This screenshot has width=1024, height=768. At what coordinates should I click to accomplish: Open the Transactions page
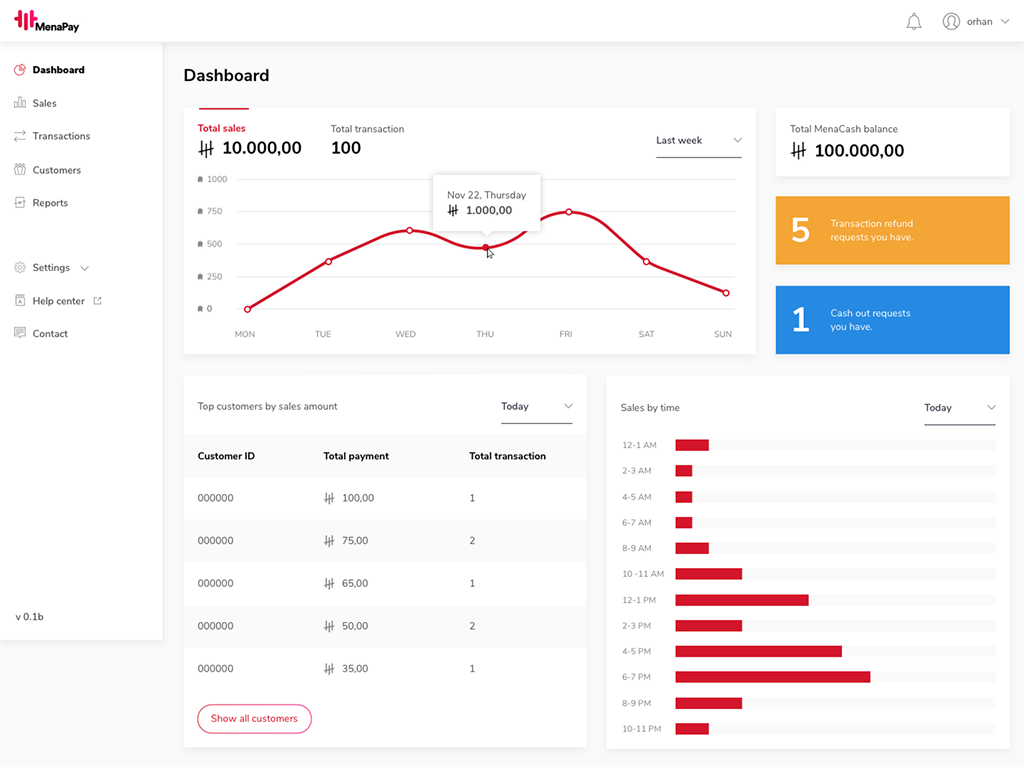click(61, 136)
